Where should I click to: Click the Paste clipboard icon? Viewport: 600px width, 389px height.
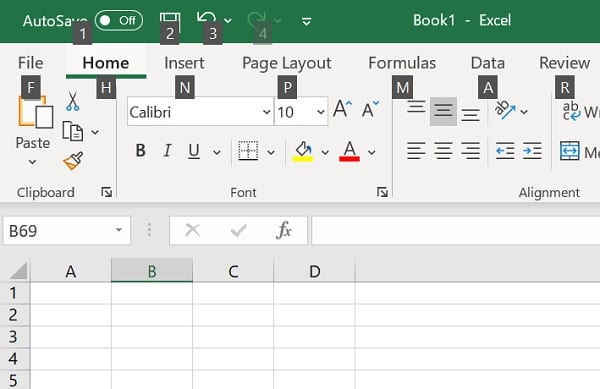tap(36, 112)
